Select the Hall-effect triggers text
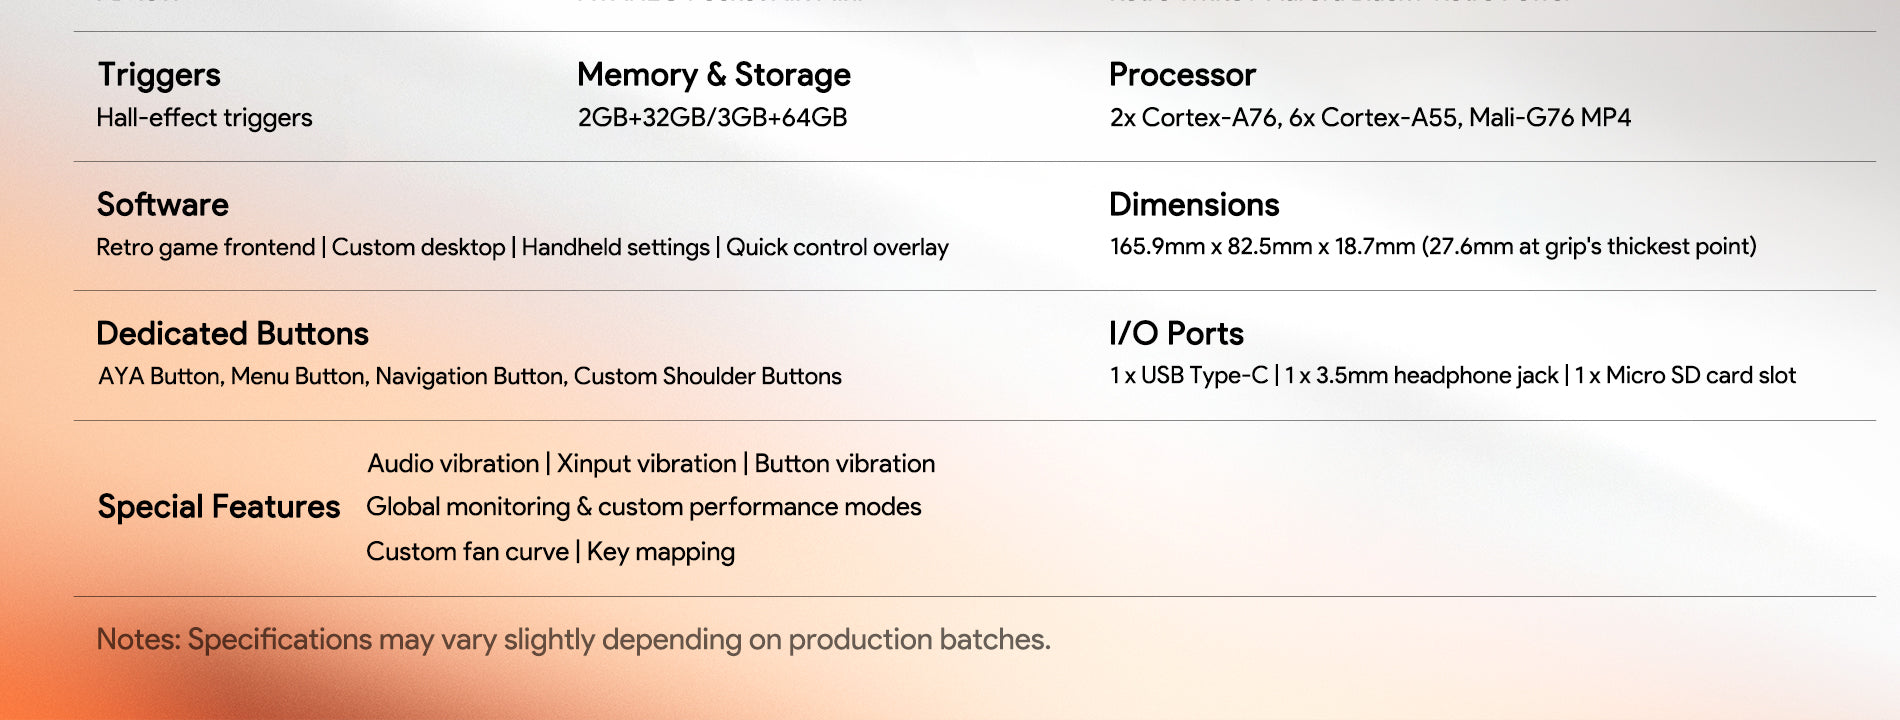The height and width of the screenshot is (720, 1900). [204, 118]
